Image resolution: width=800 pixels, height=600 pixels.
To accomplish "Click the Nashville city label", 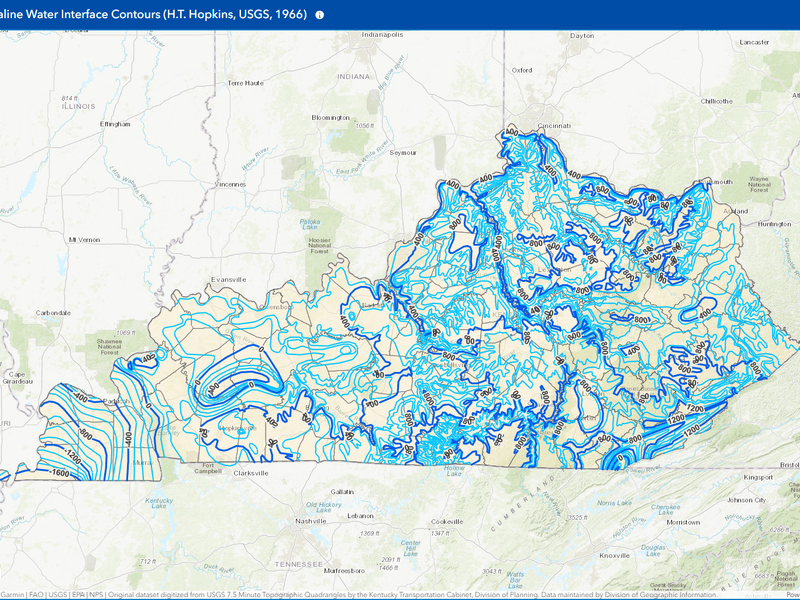I will tap(311, 521).
